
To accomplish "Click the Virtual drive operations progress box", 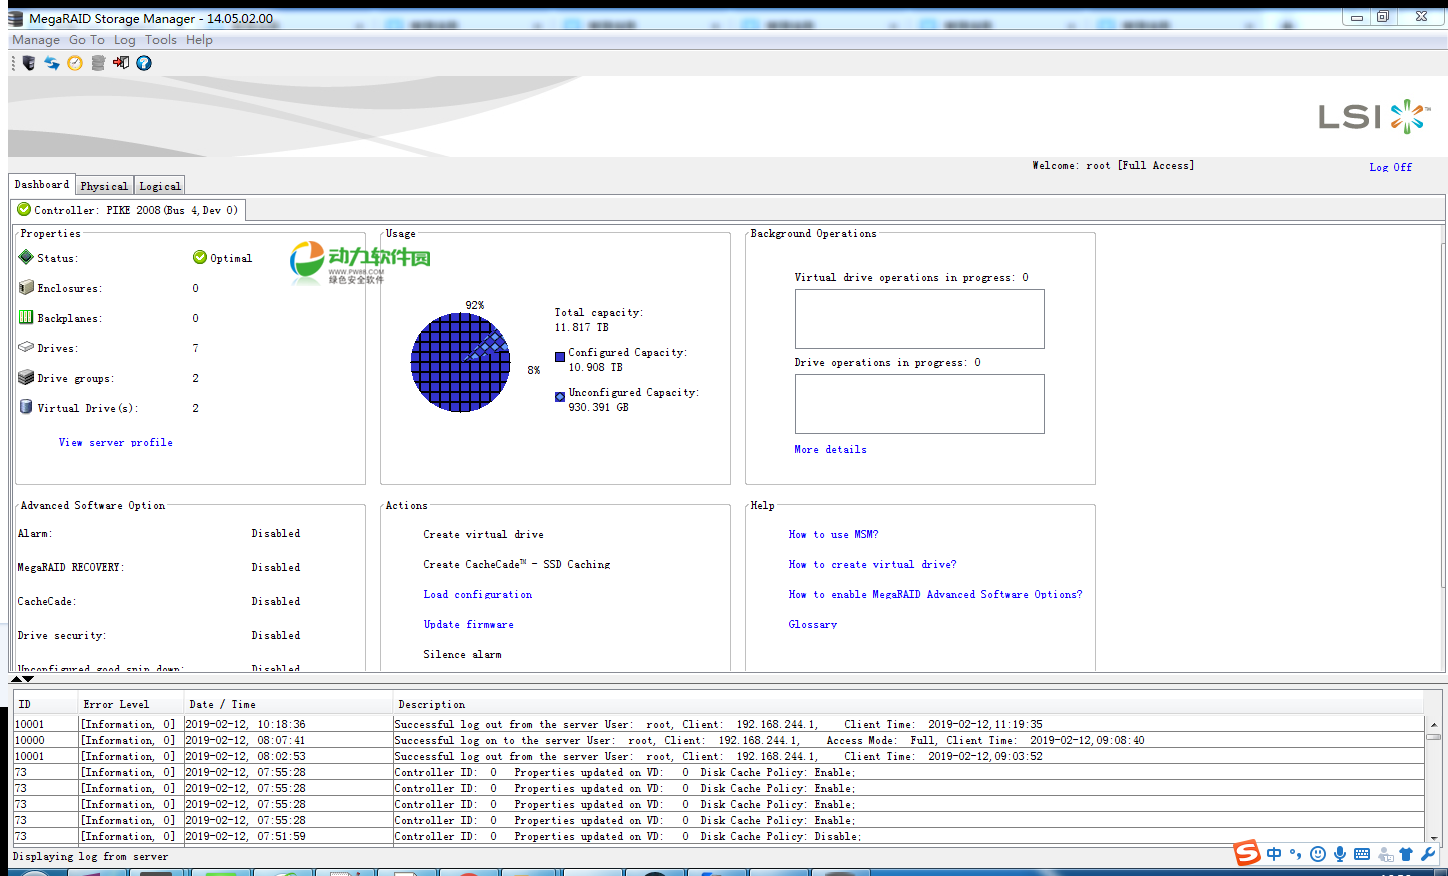I will click(919, 319).
